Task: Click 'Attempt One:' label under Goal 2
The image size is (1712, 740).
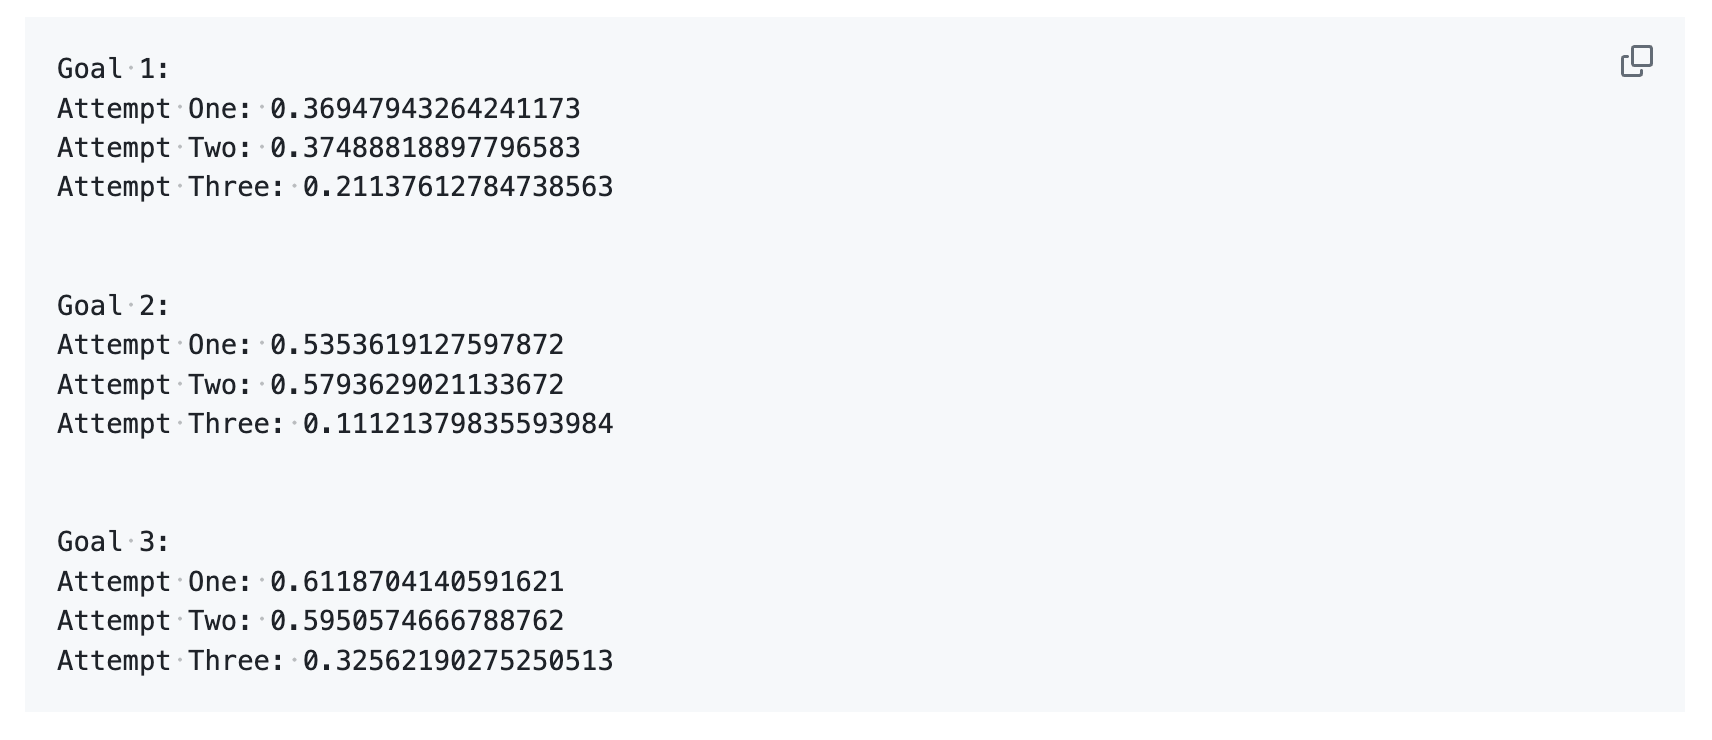Action: point(154,345)
